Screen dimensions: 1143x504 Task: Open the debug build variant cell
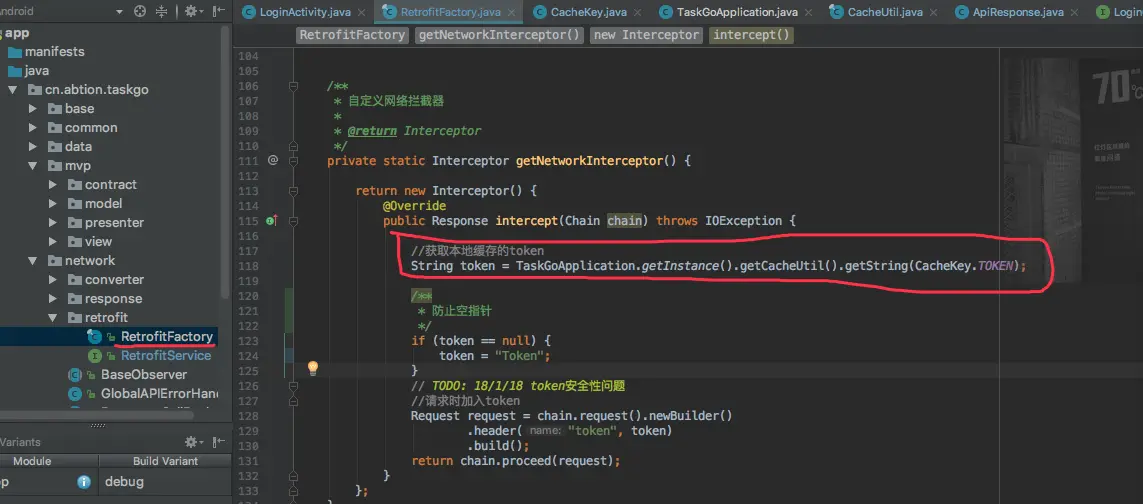pos(165,481)
